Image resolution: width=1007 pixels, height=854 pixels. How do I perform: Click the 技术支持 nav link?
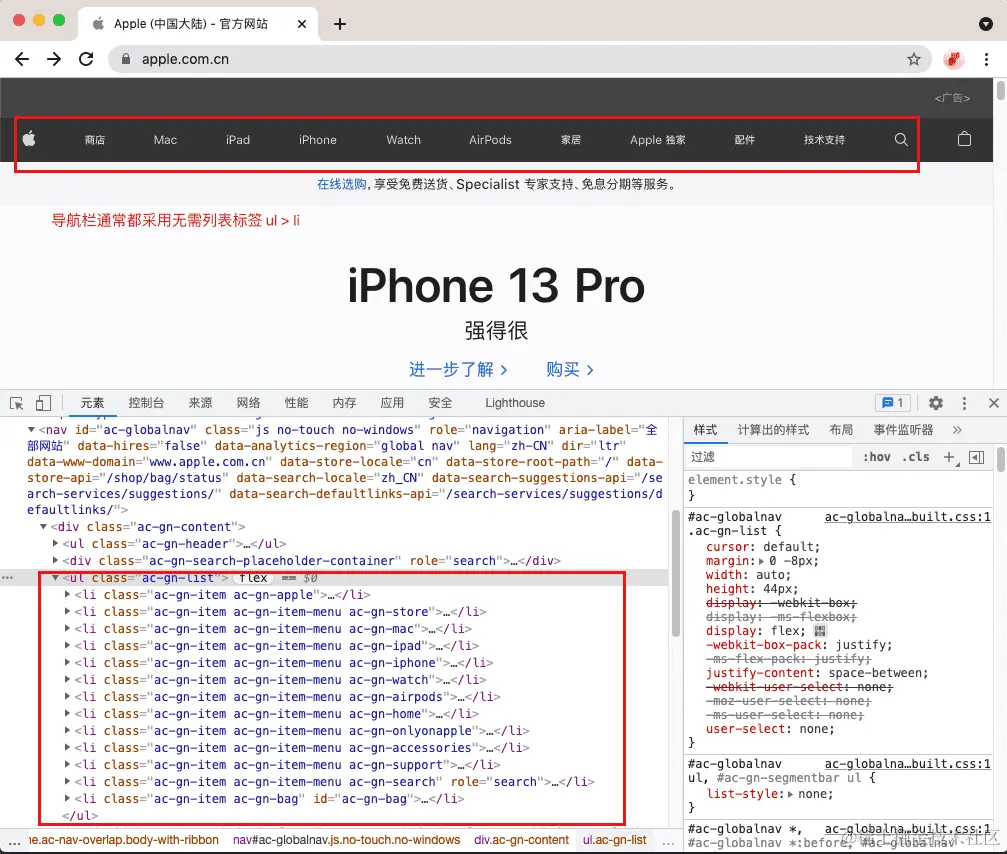(824, 140)
